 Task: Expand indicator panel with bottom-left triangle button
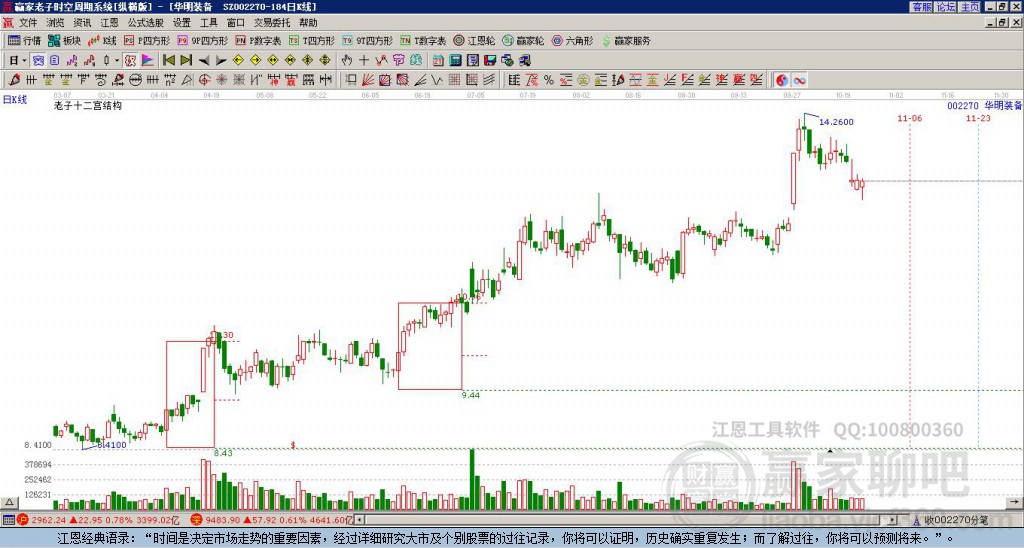click(9, 502)
